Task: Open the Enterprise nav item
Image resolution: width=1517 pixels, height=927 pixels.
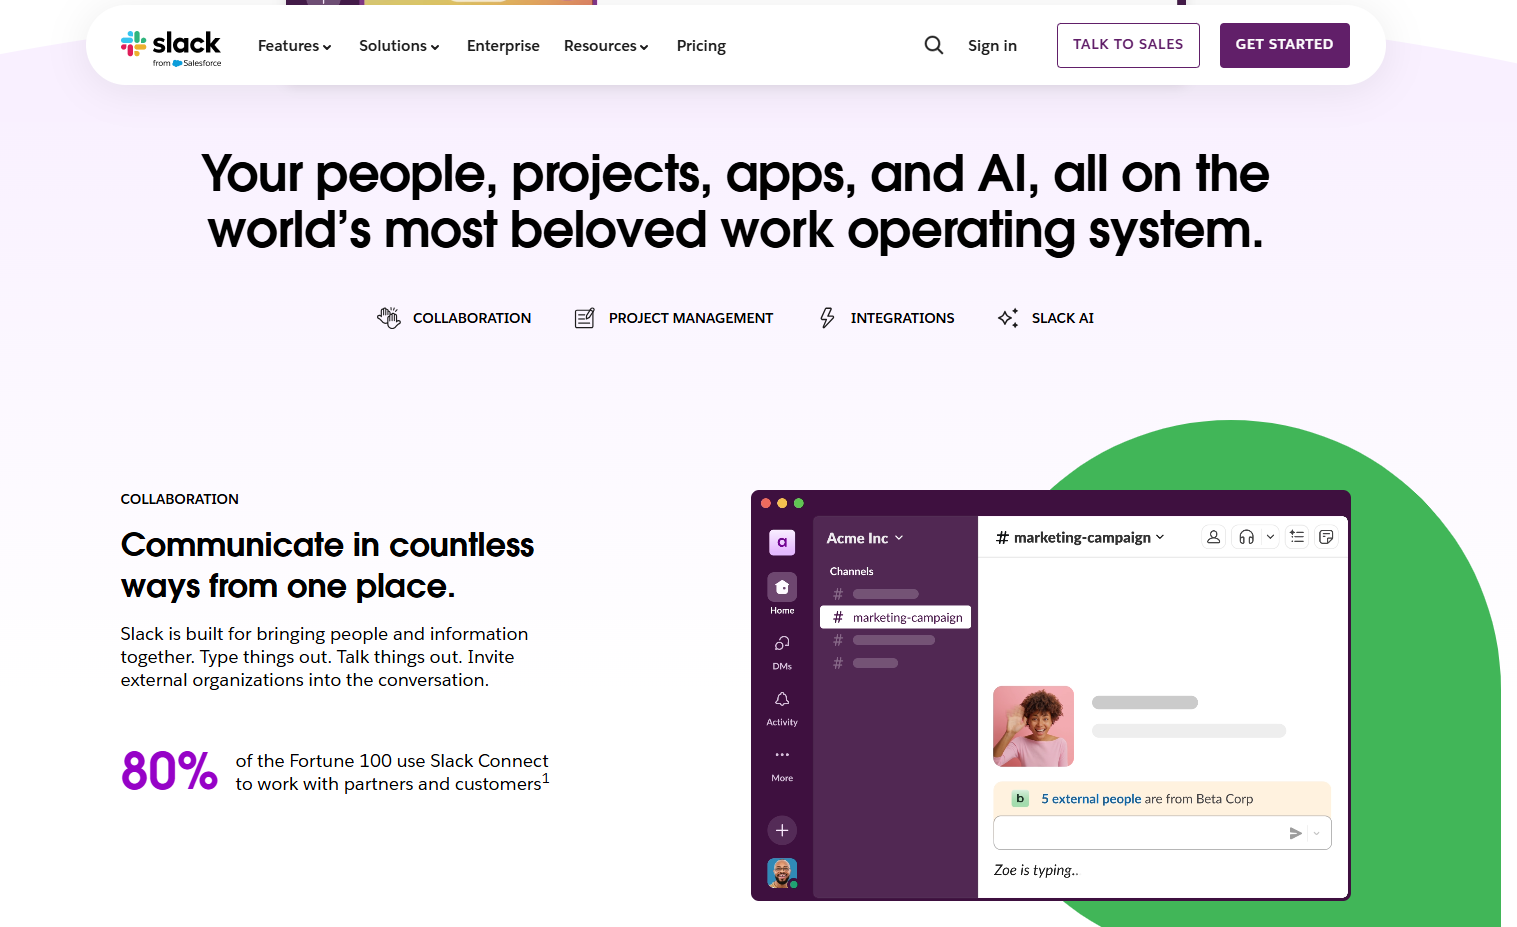Action: coord(503,46)
